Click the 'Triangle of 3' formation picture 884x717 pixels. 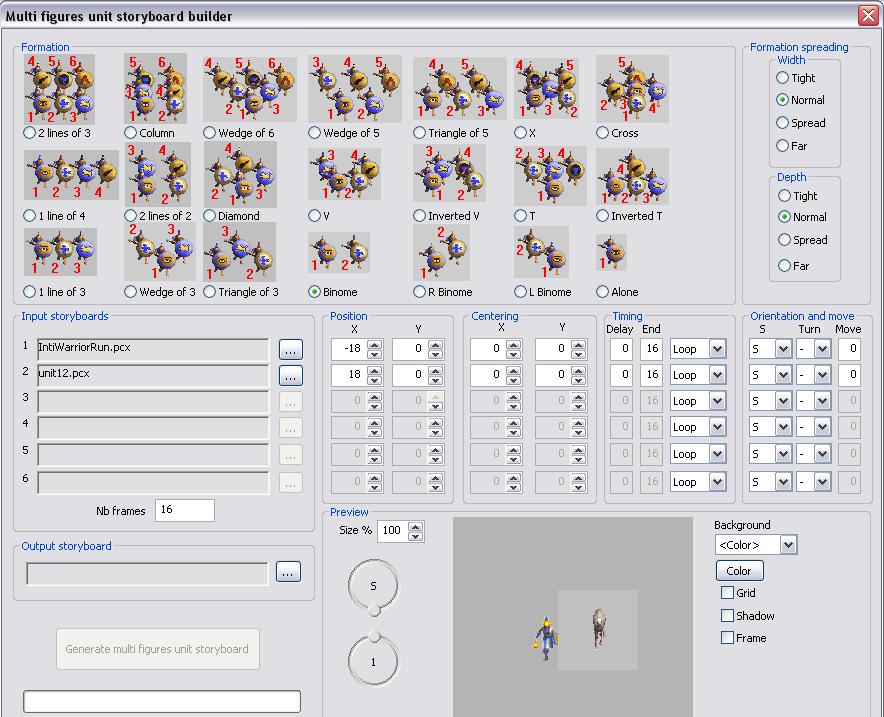(240, 251)
